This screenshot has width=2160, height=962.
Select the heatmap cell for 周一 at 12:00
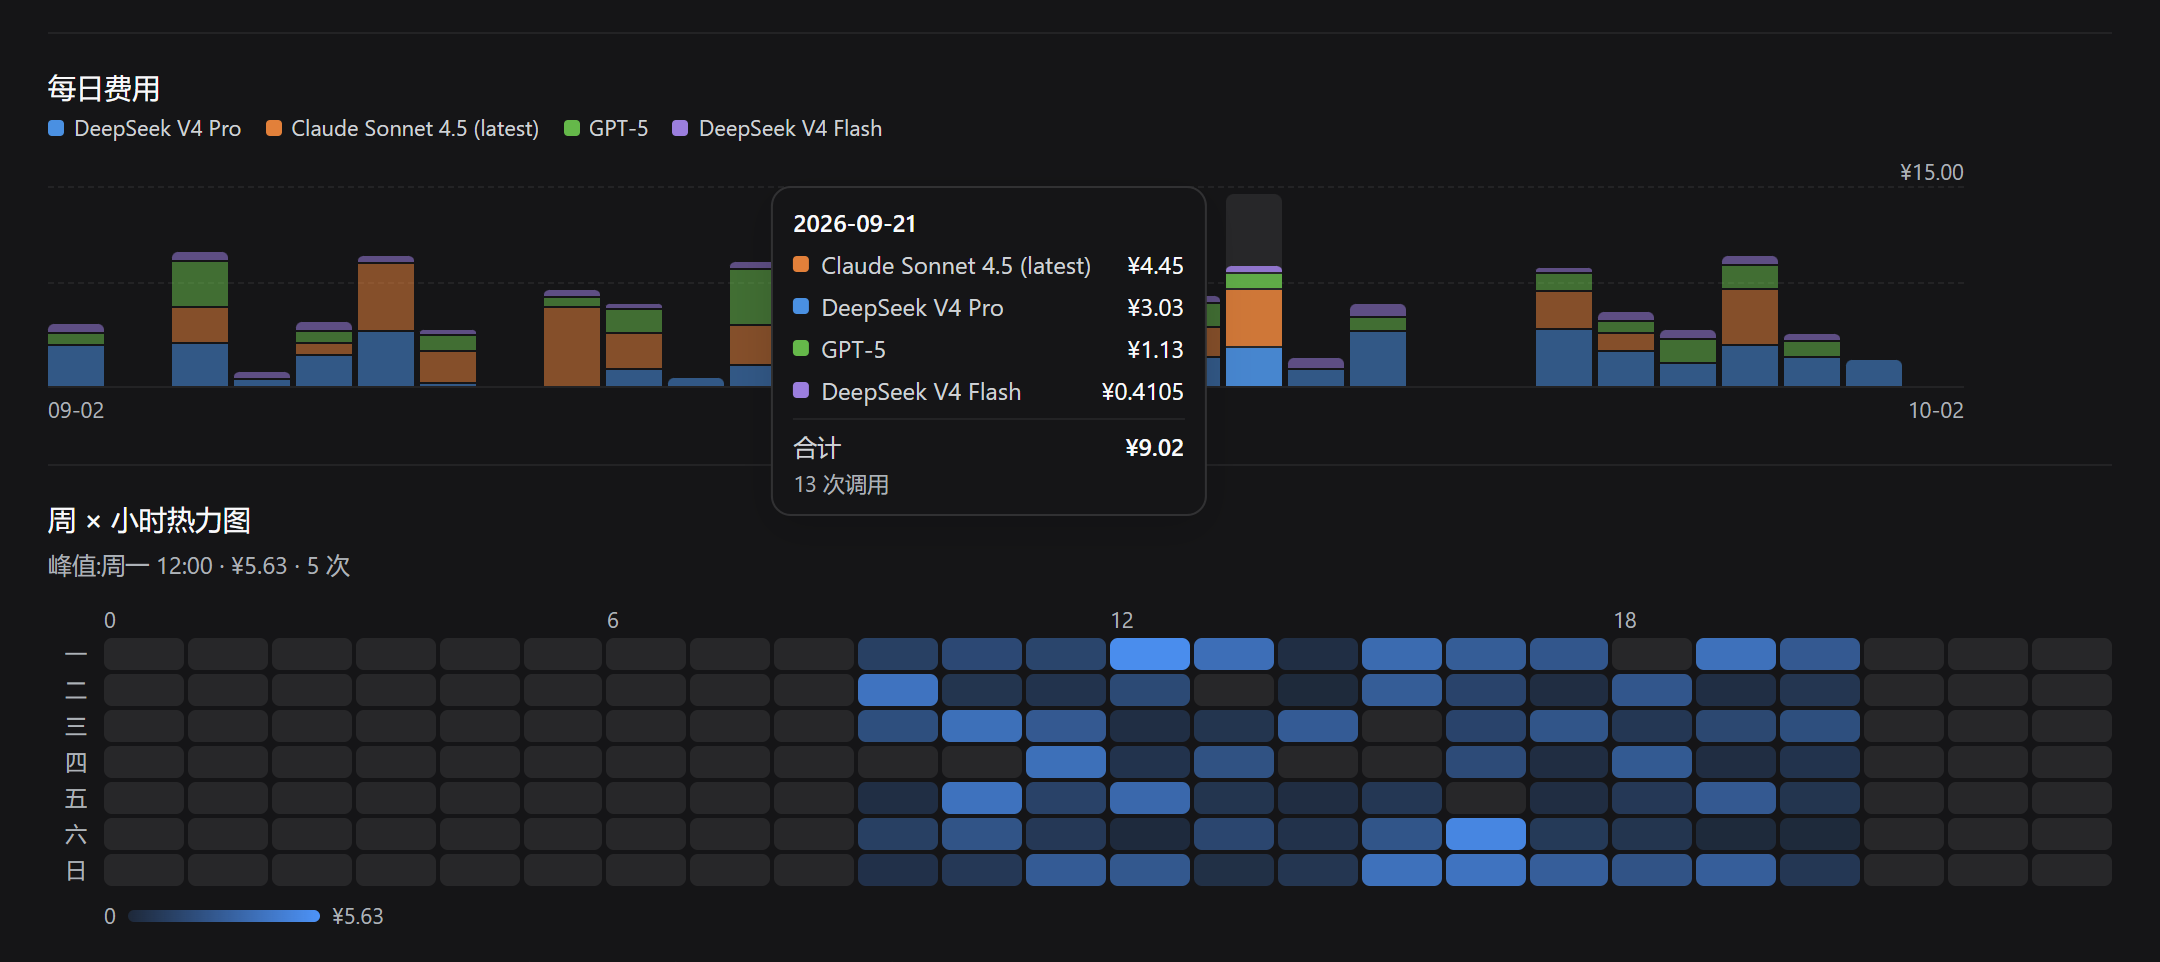point(1150,654)
